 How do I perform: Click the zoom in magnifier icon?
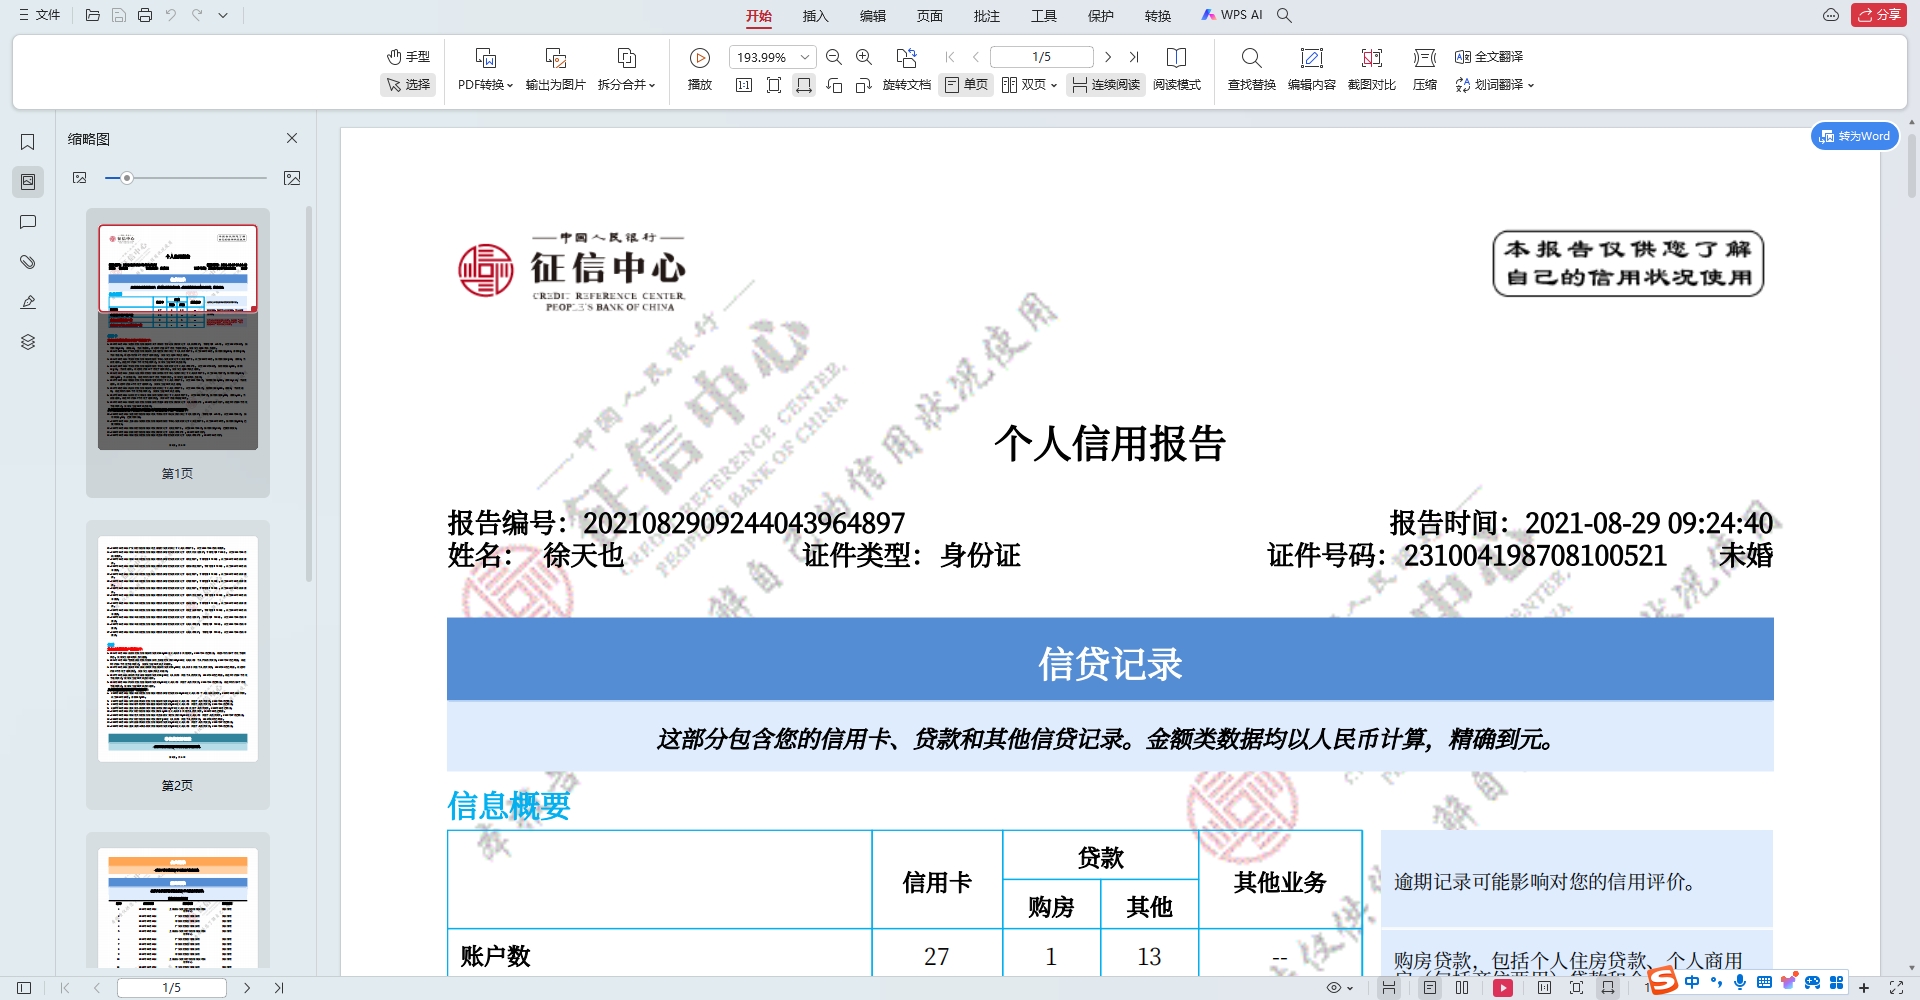tap(864, 58)
